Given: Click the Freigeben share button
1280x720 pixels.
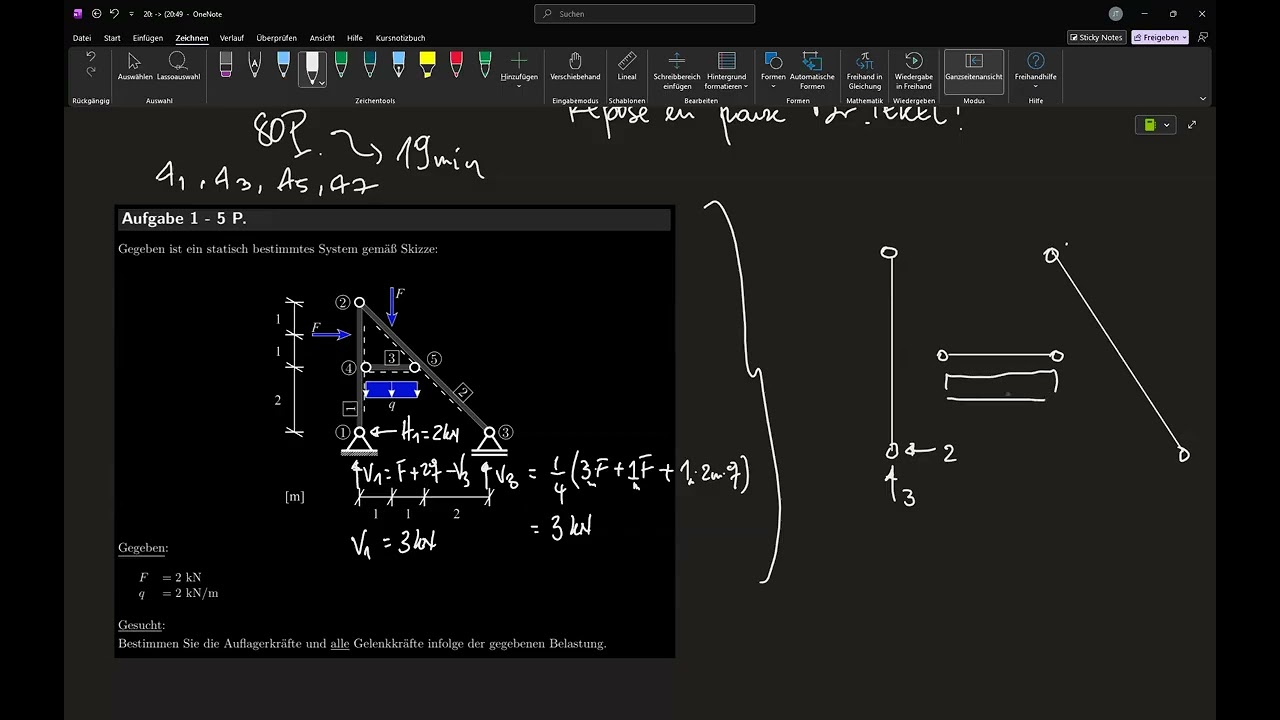Looking at the screenshot, I should 1160,37.
